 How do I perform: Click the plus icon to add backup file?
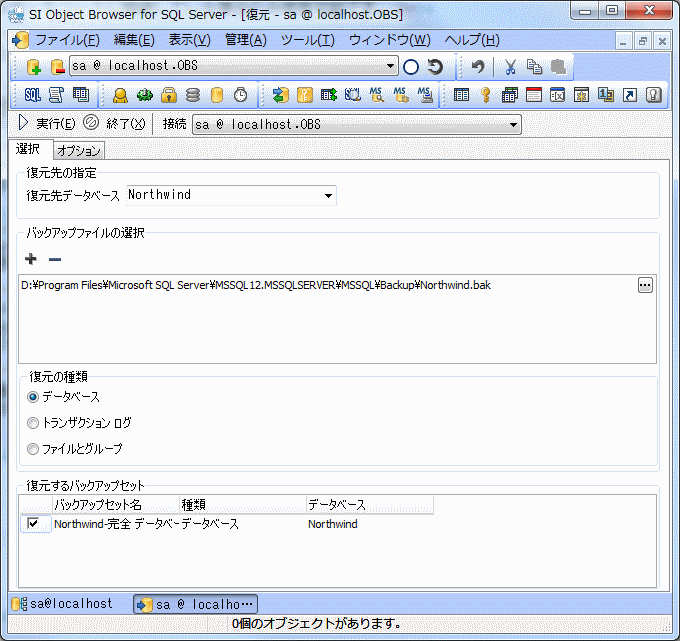pyautogui.click(x=31, y=259)
